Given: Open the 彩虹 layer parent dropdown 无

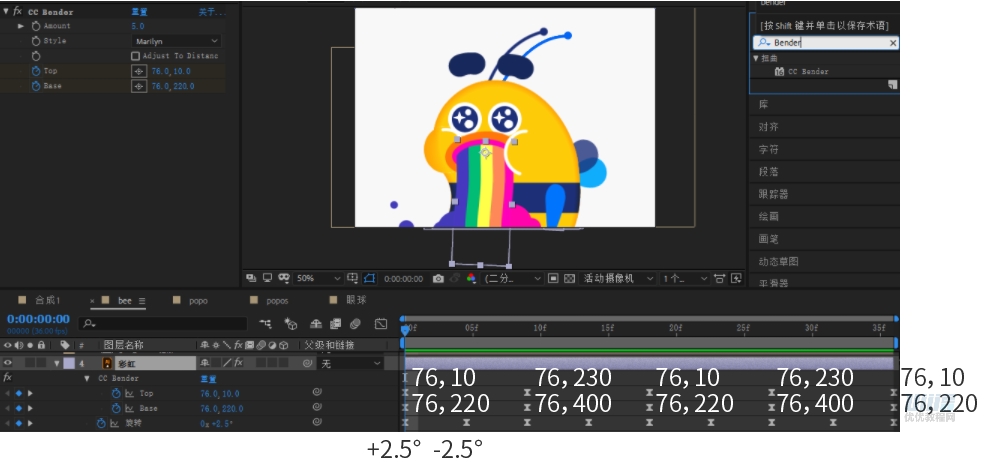Looking at the screenshot, I should [x=352, y=364].
